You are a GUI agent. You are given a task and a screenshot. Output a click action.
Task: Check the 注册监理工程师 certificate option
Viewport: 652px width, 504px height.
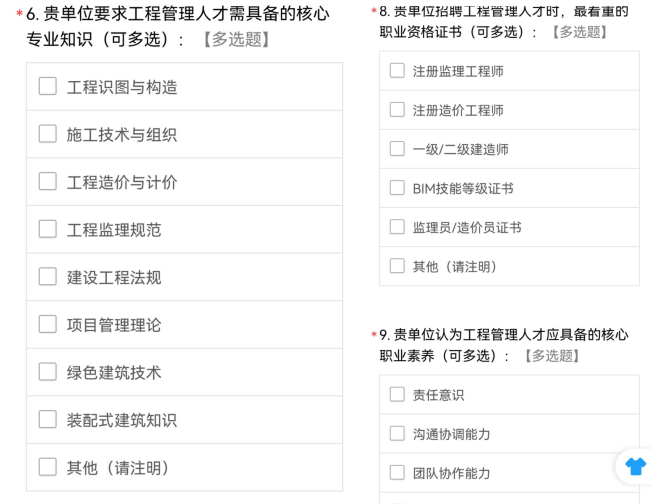coord(397,71)
